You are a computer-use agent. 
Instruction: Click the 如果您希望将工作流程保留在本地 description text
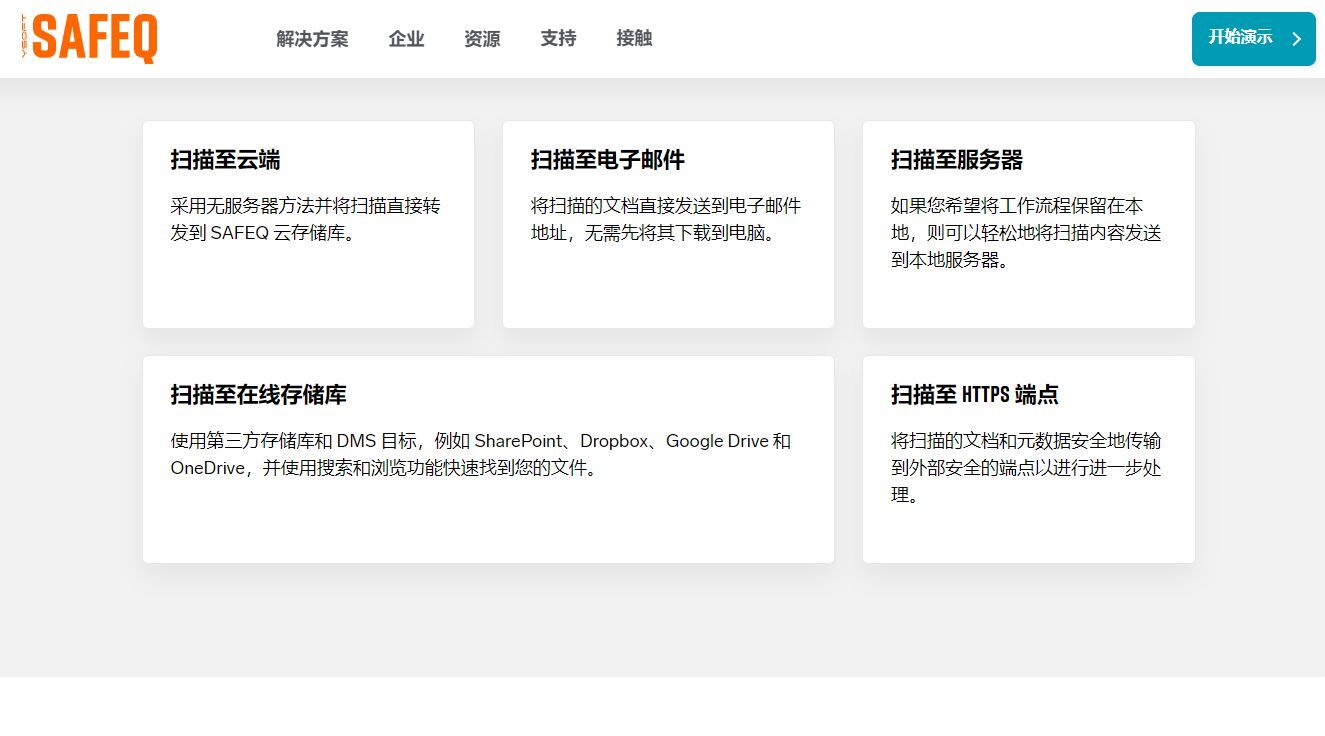coord(1026,233)
